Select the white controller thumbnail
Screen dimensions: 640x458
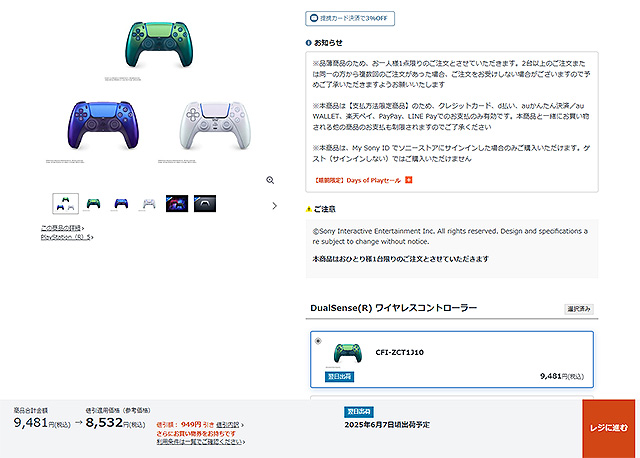click(149, 203)
